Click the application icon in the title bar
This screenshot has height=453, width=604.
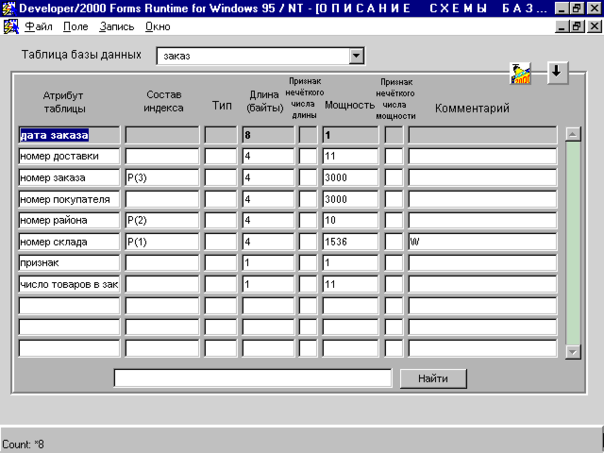click(x=9, y=7)
